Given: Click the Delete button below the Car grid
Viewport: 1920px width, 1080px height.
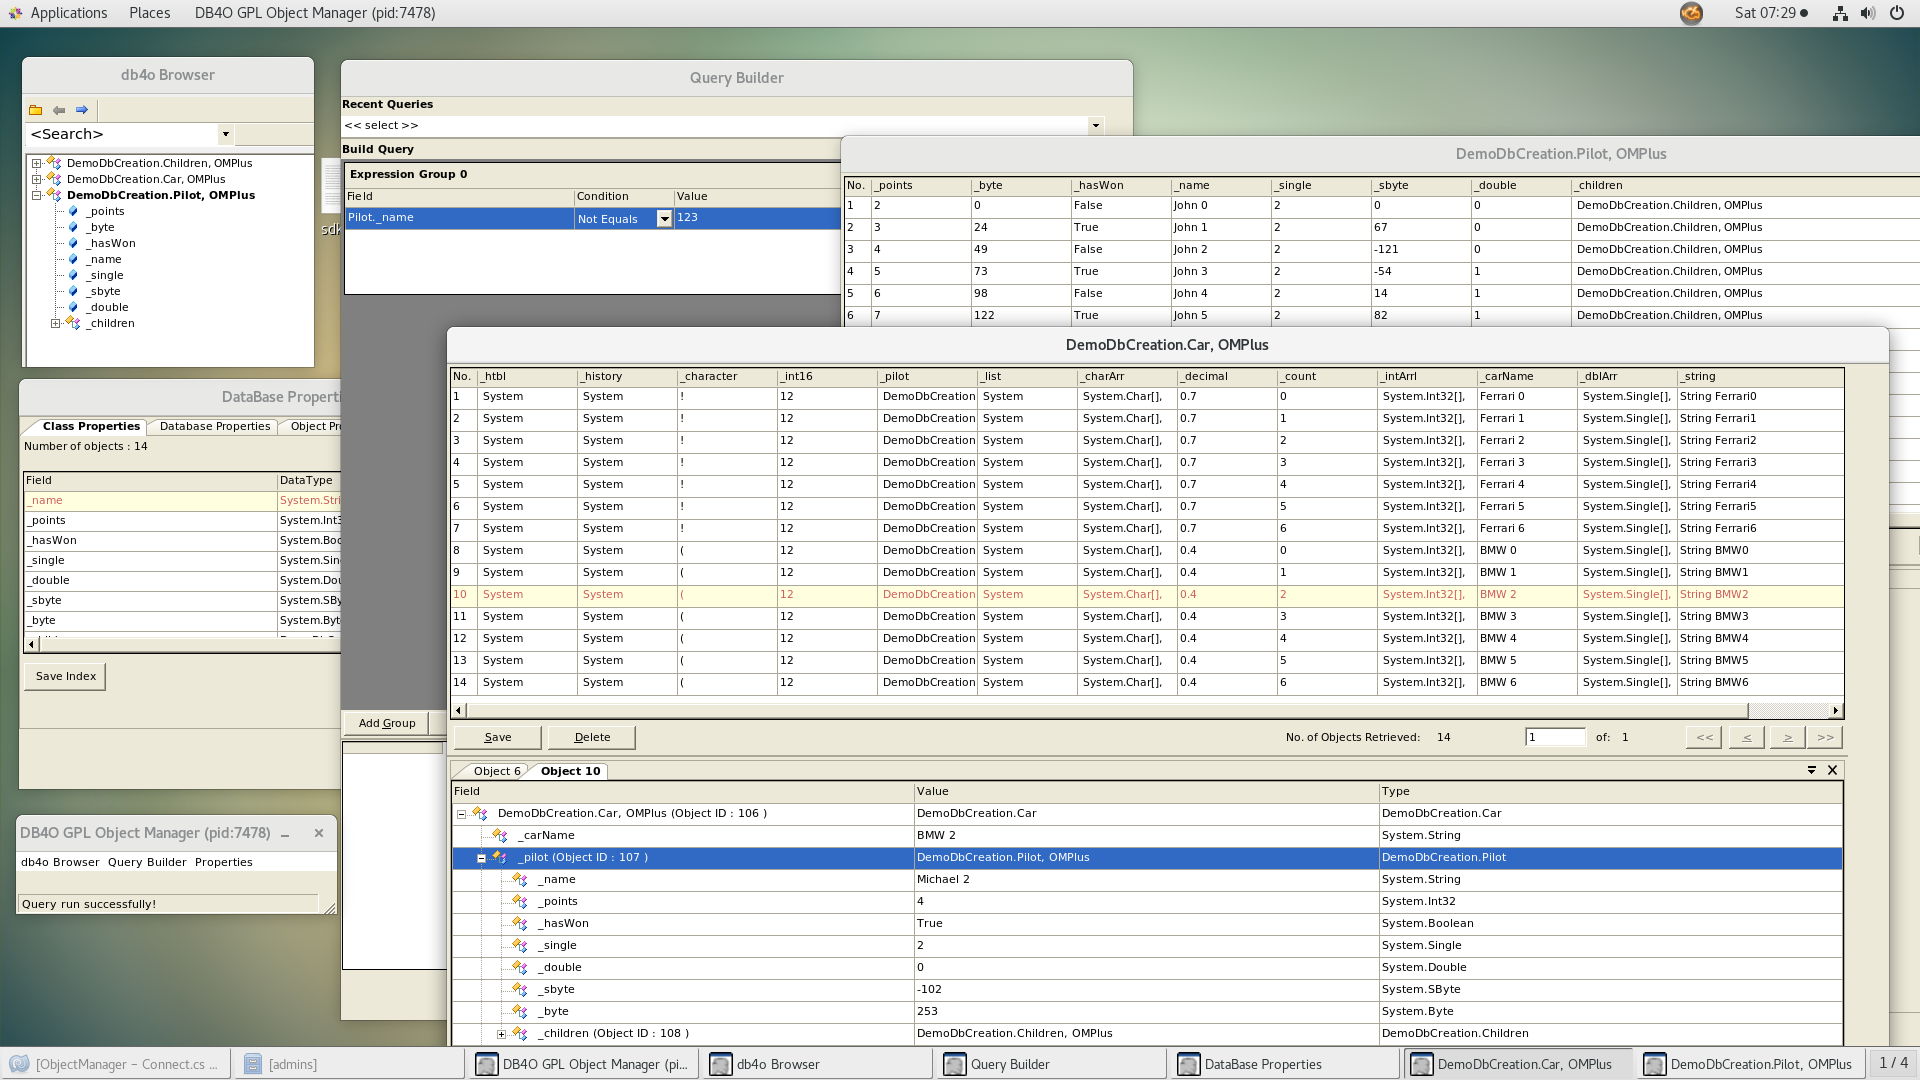Looking at the screenshot, I should click(x=592, y=737).
